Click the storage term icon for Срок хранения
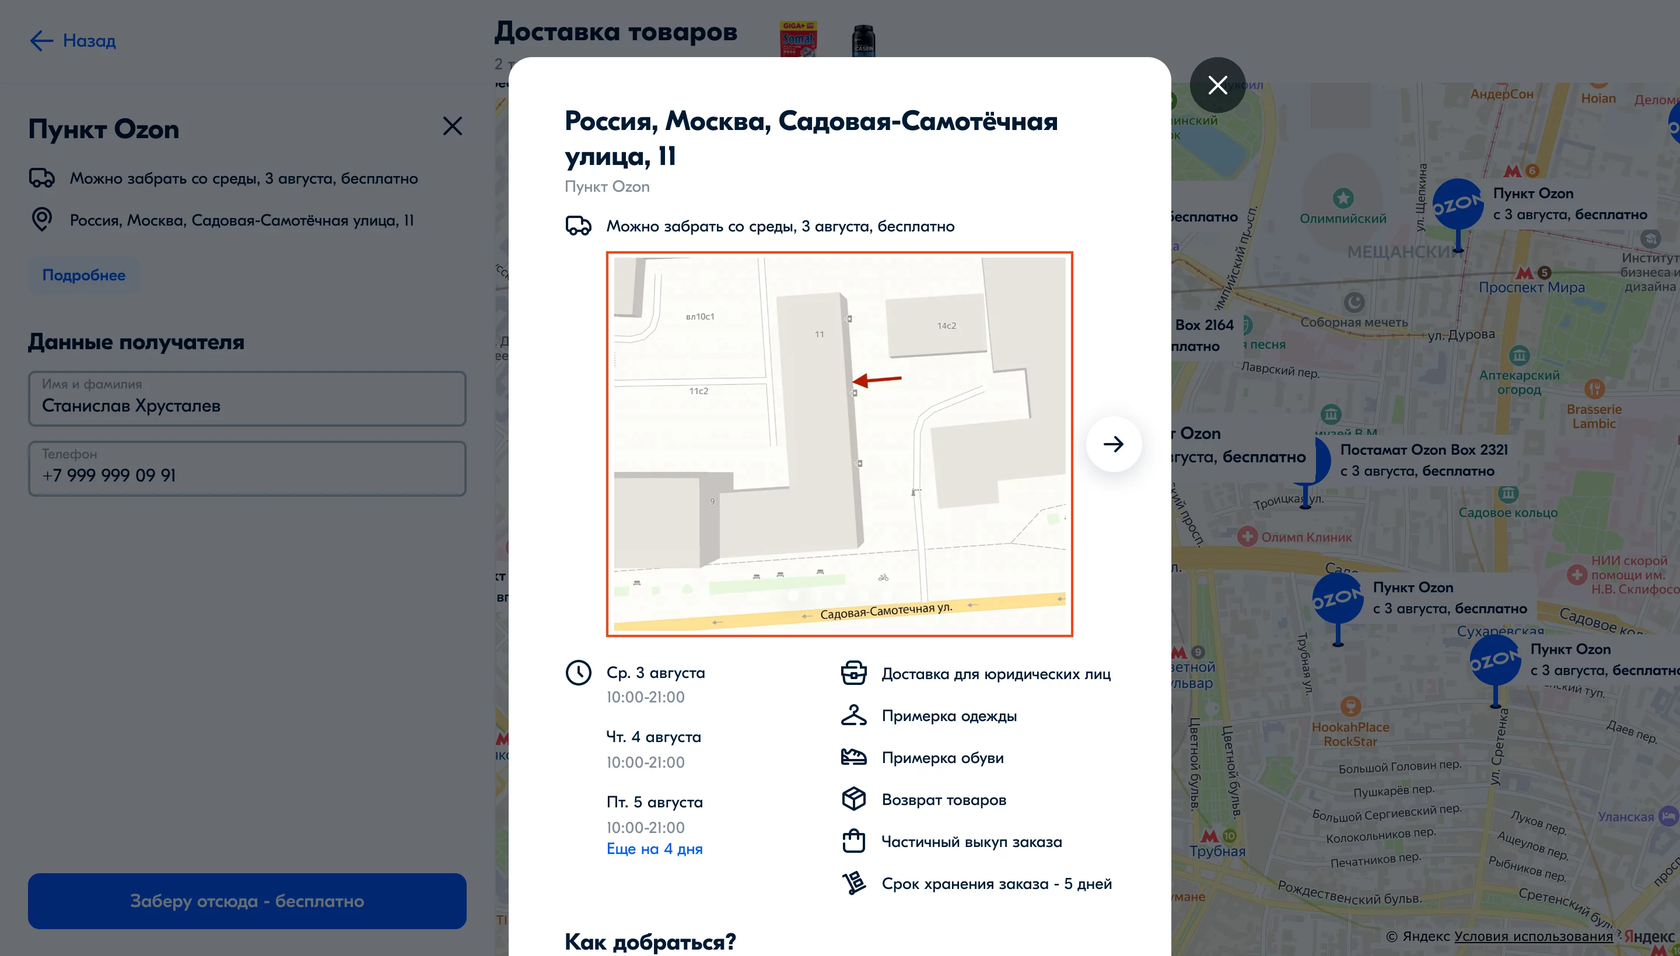The height and width of the screenshot is (956, 1680). 853,883
